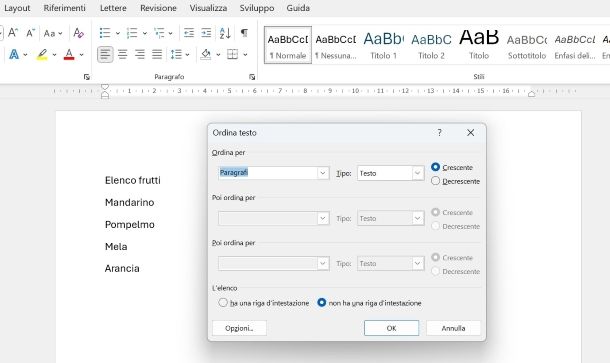Select Crescente for first sort key

tap(452, 167)
